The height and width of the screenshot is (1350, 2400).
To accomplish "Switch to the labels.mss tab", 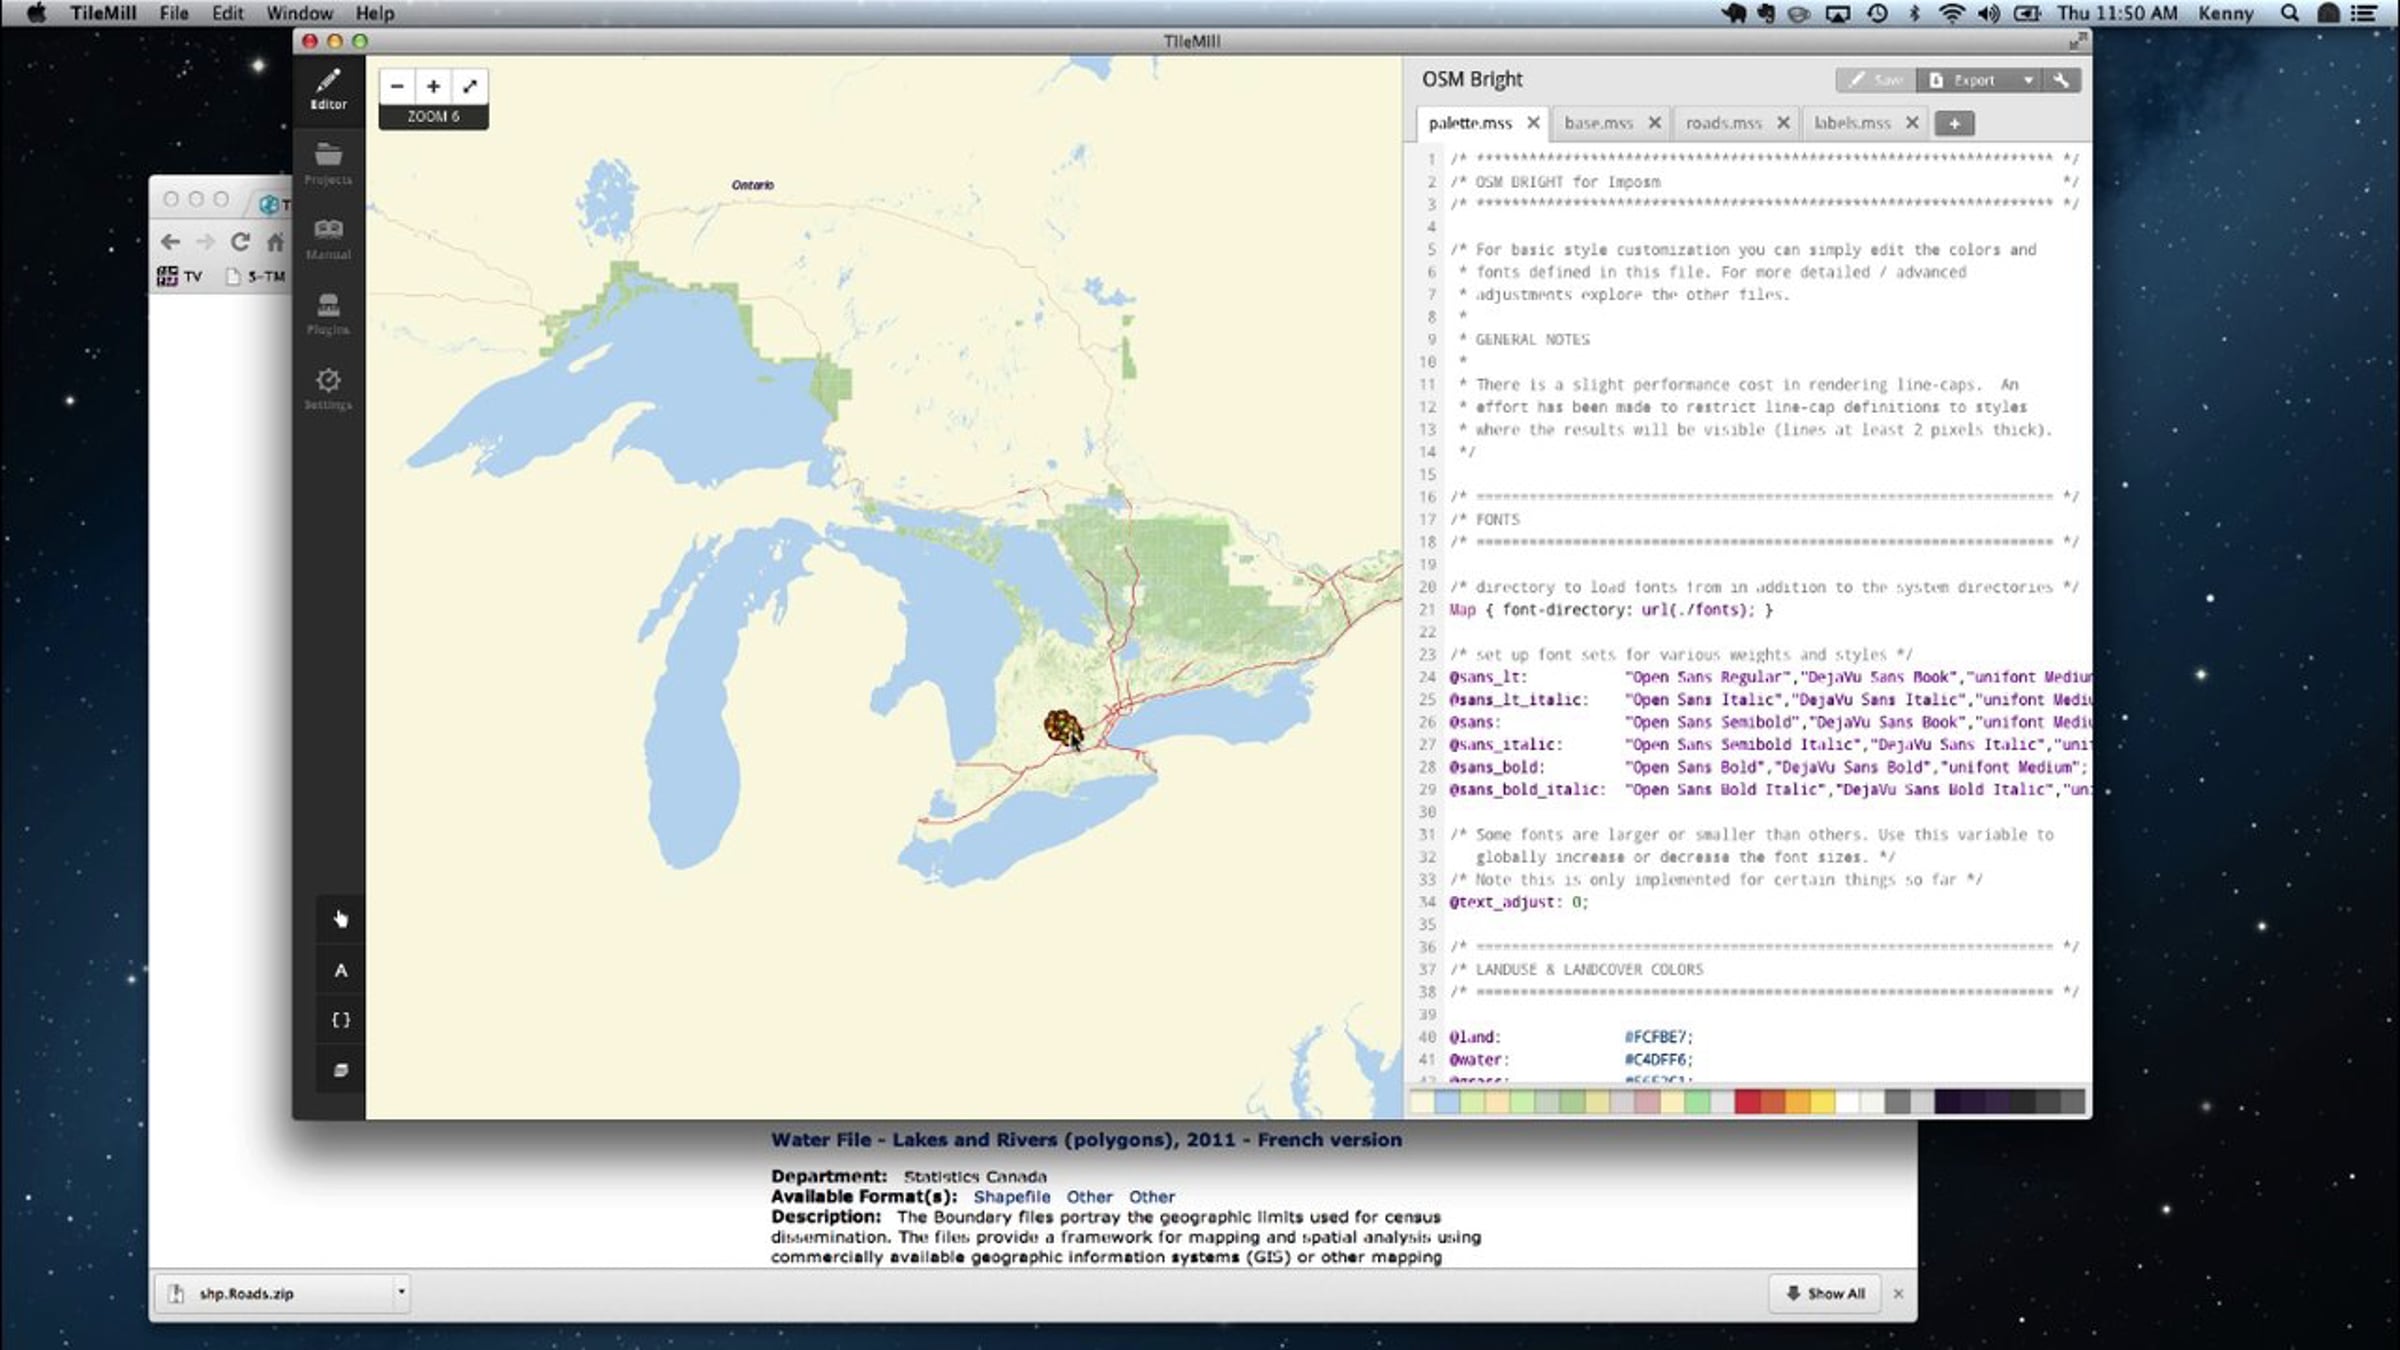I will [x=1852, y=123].
